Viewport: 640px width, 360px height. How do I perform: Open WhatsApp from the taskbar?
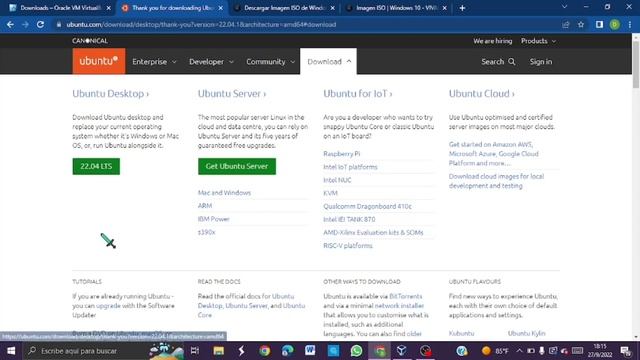point(356,351)
